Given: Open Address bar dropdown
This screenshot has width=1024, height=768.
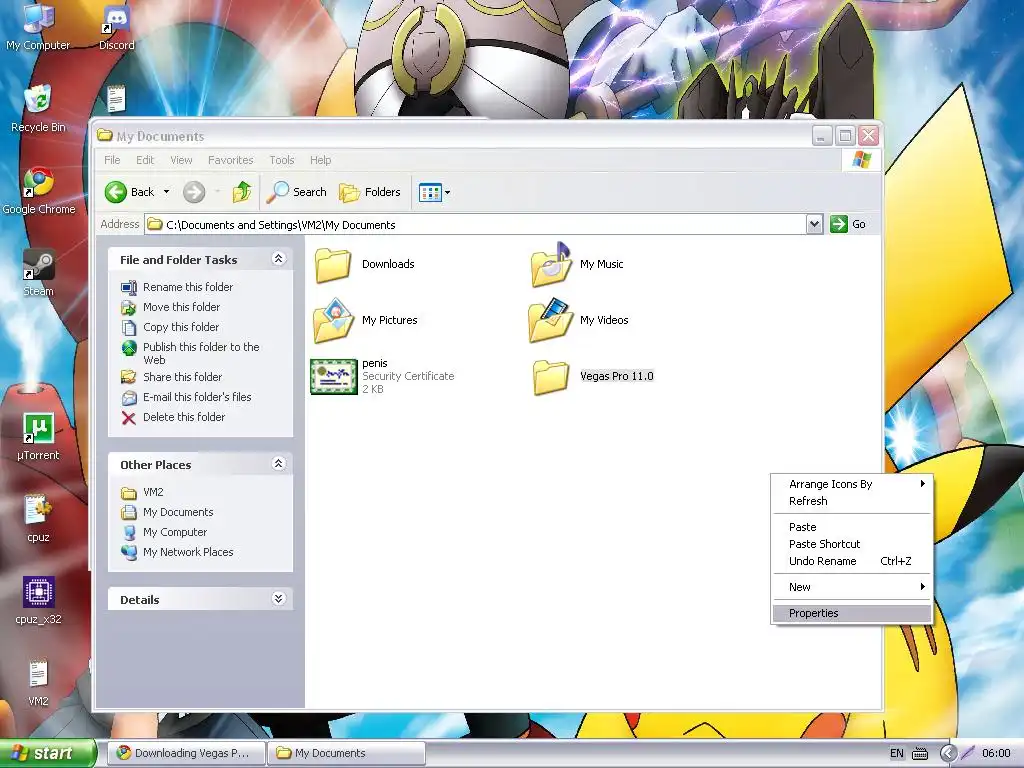Looking at the screenshot, I should pos(814,224).
